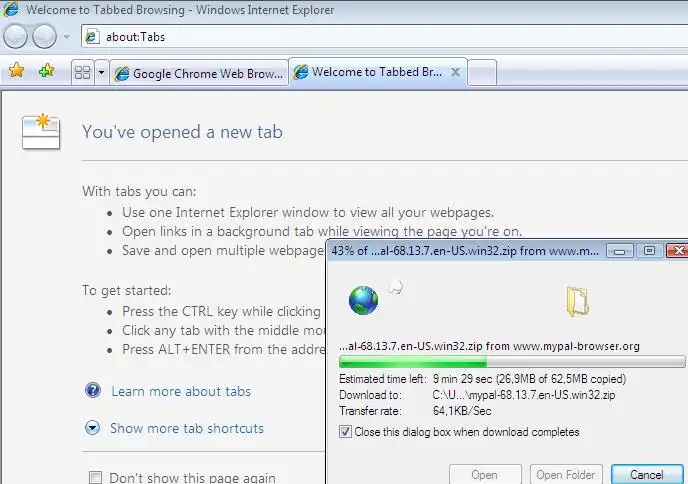
Task: Click Open Folder button in download dialog
Action: point(566,474)
